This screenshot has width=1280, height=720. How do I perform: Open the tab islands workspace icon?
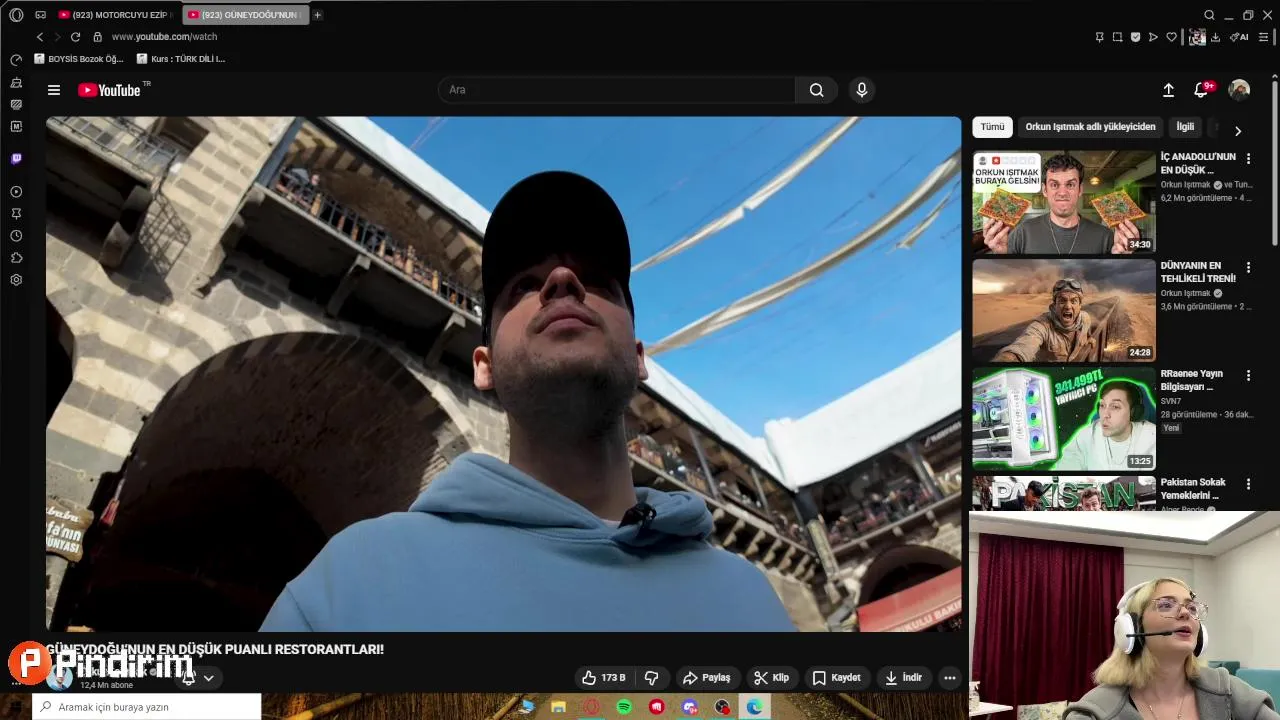point(40,15)
